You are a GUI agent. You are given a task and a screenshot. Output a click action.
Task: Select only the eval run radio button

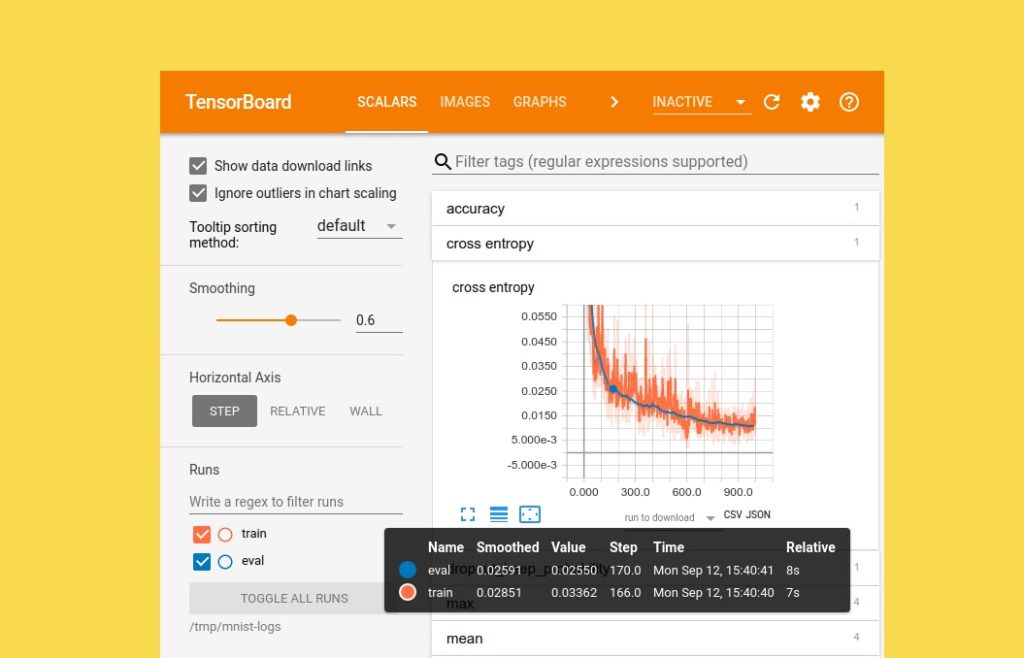click(x=225, y=561)
